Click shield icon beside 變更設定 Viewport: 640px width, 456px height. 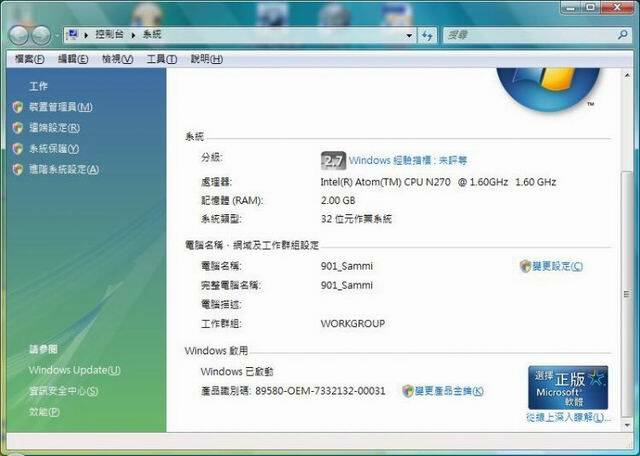click(525, 267)
